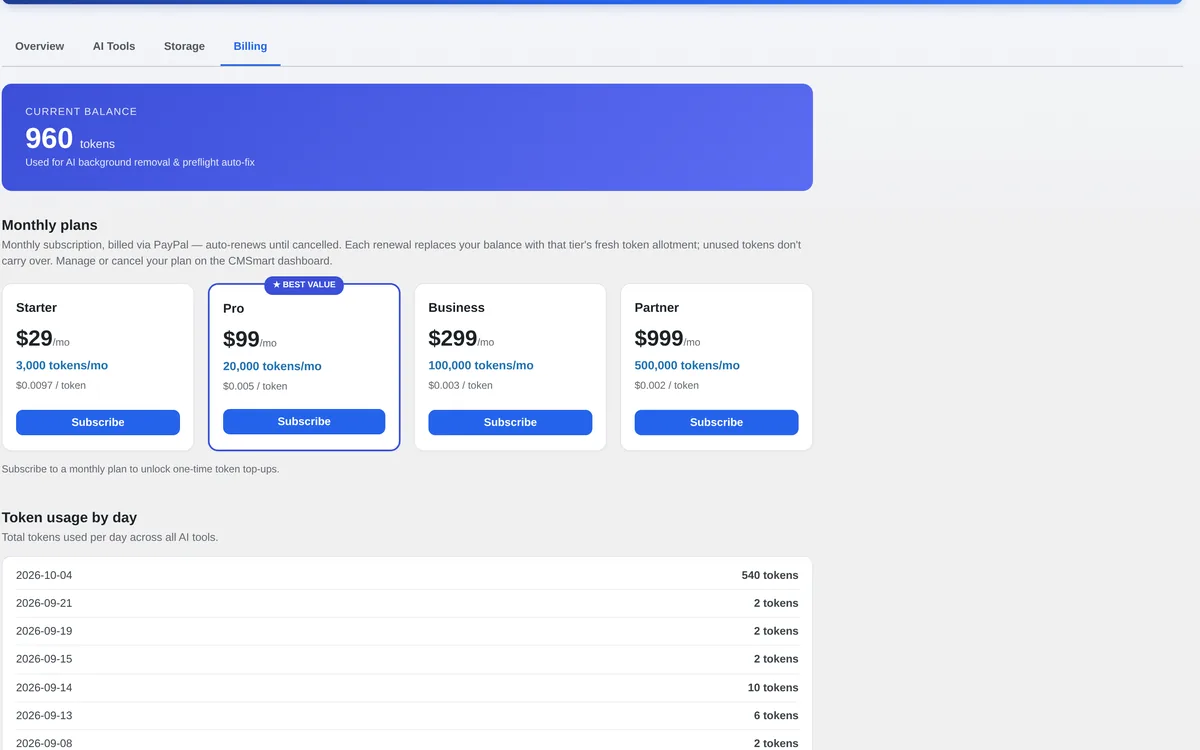Click the 540 tokens usage value
Image resolution: width=1200 pixels, height=750 pixels.
point(770,575)
